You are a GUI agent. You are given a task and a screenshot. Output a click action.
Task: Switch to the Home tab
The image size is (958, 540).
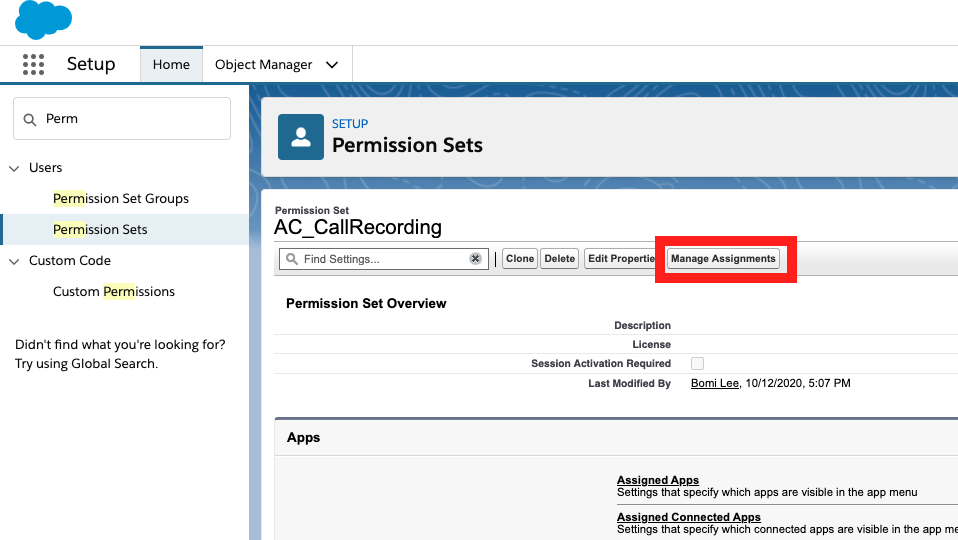171,64
